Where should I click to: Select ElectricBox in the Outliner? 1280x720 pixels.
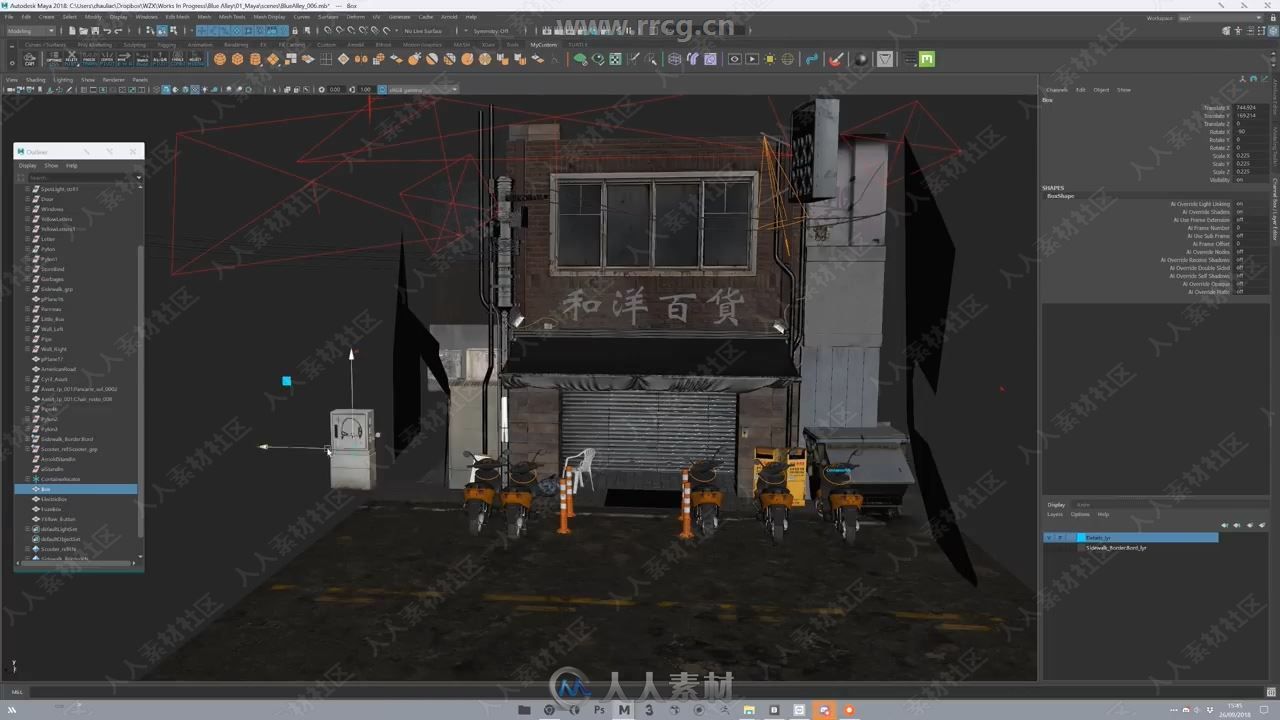pyautogui.click(x=55, y=499)
